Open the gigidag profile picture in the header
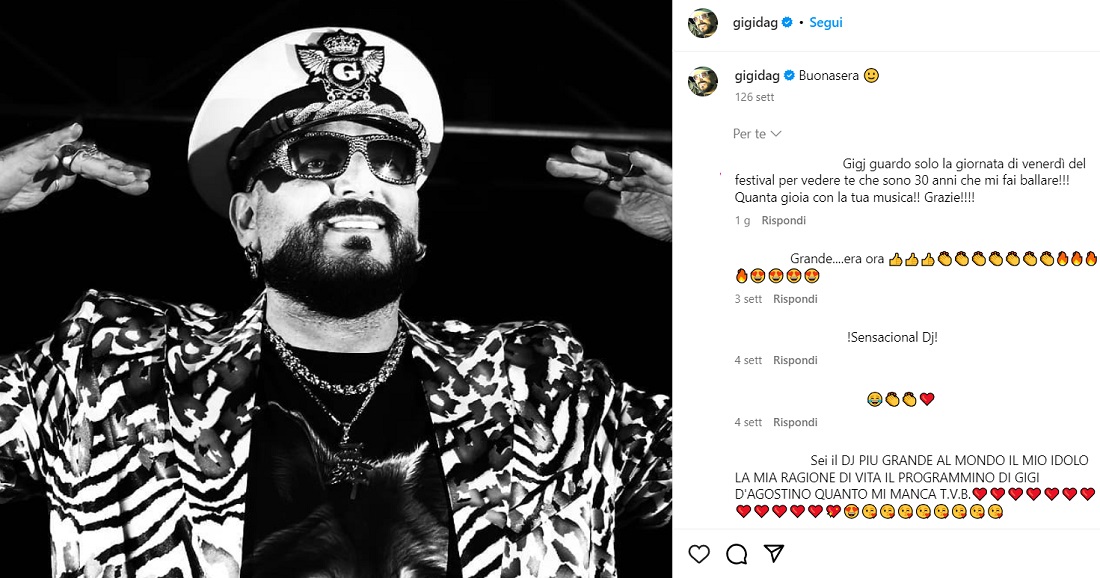This screenshot has width=1100, height=578. click(x=703, y=23)
